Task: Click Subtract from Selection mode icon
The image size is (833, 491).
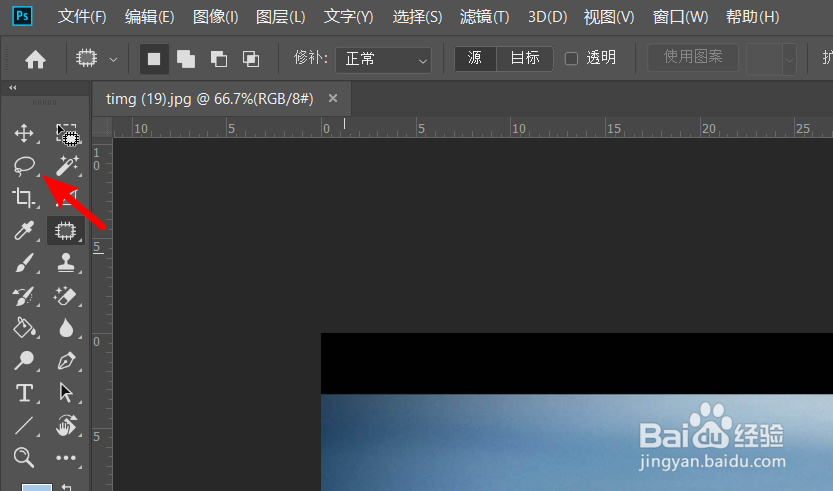Action: (218, 58)
